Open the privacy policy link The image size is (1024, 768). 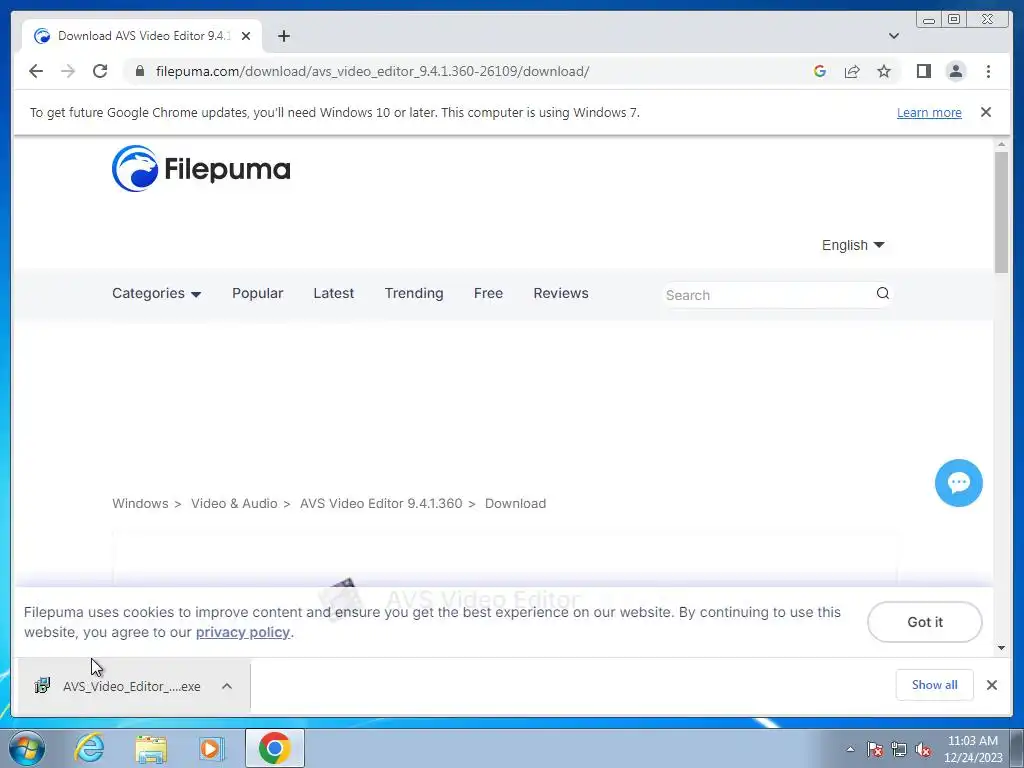point(242,632)
